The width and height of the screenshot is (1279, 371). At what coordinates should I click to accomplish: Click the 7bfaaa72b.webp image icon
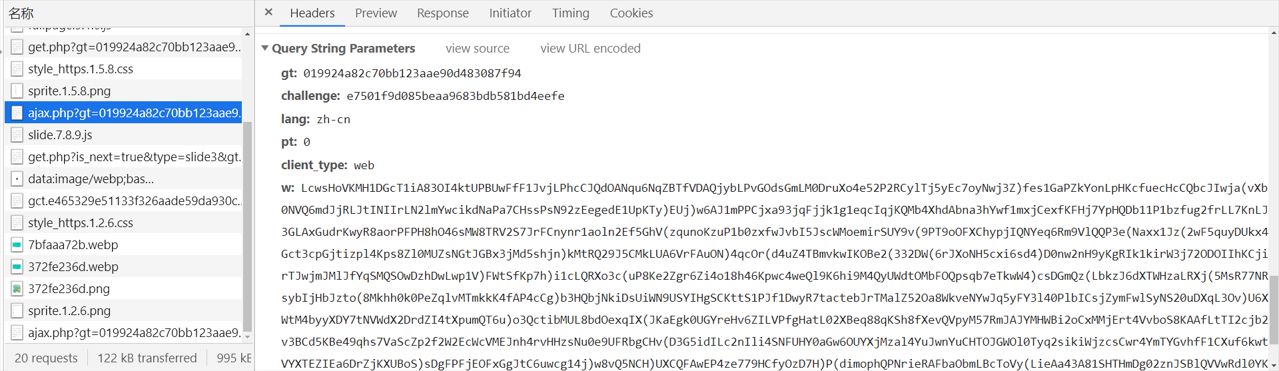[x=17, y=245]
